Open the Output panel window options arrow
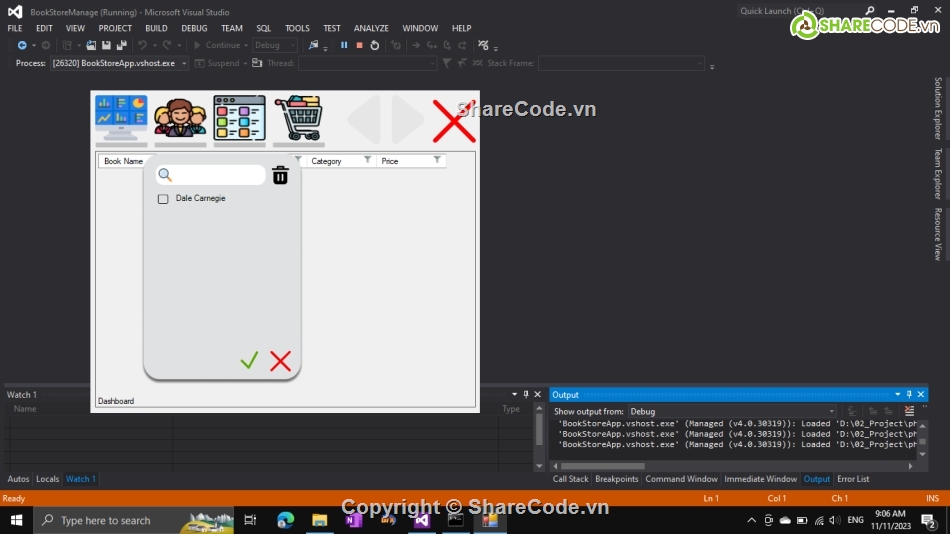Screen dimensions: 950x534 pos(897,395)
